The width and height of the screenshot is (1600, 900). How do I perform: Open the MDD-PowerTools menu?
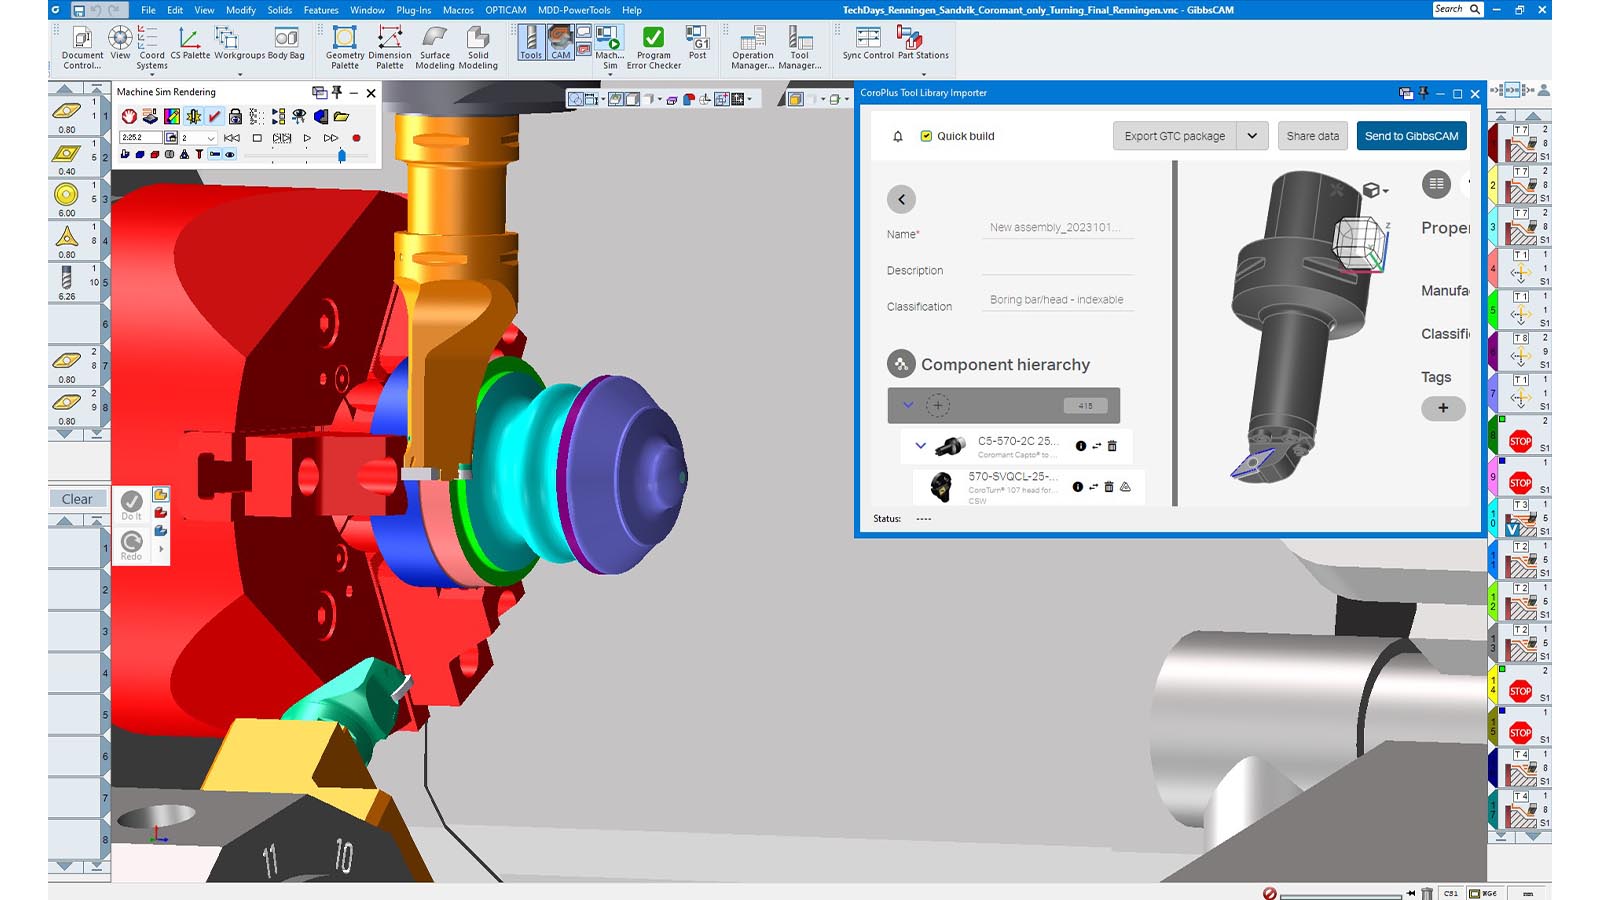click(574, 10)
